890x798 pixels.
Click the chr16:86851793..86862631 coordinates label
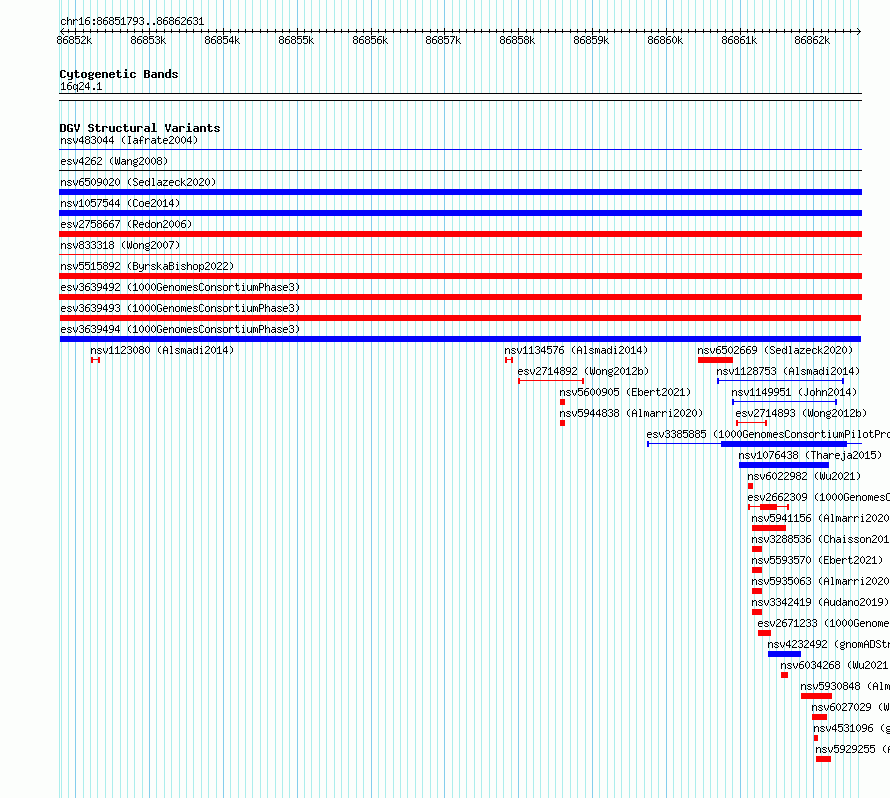pos(132,21)
